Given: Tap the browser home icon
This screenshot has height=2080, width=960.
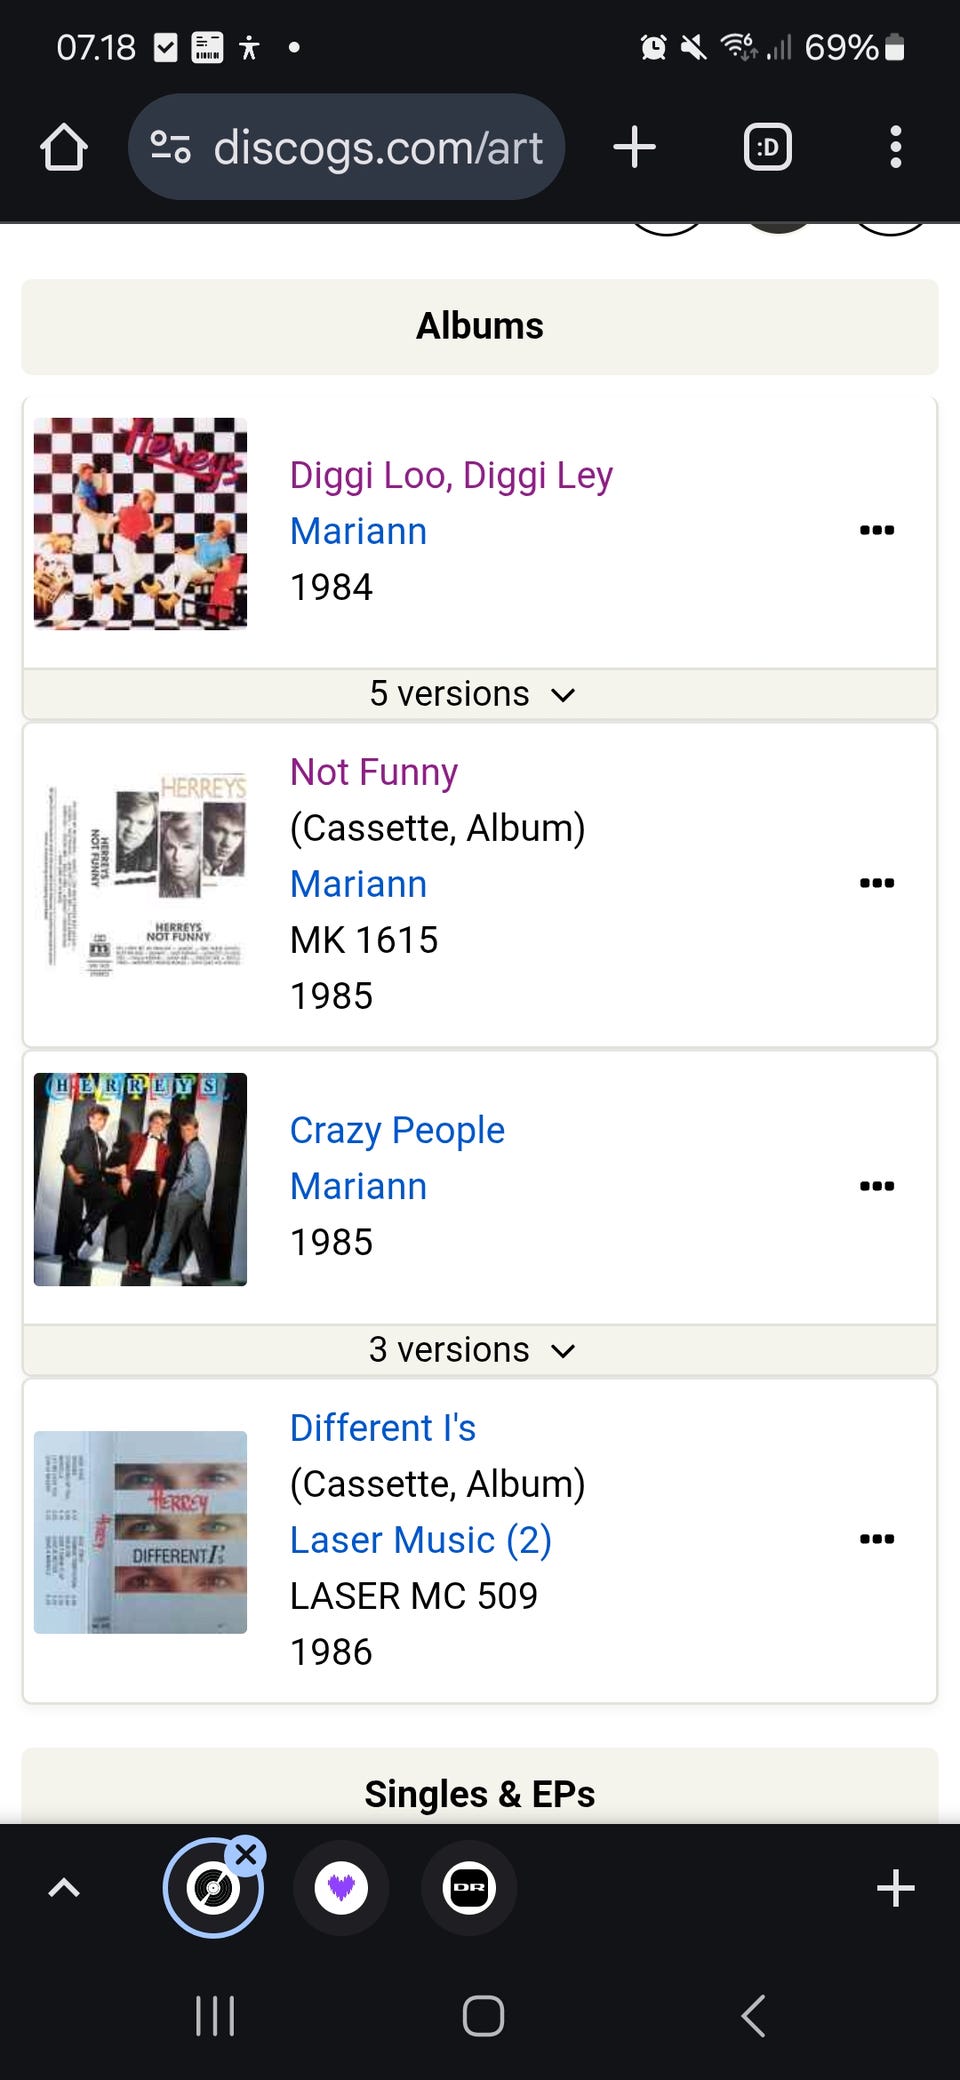Looking at the screenshot, I should pyautogui.click(x=64, y=147).
